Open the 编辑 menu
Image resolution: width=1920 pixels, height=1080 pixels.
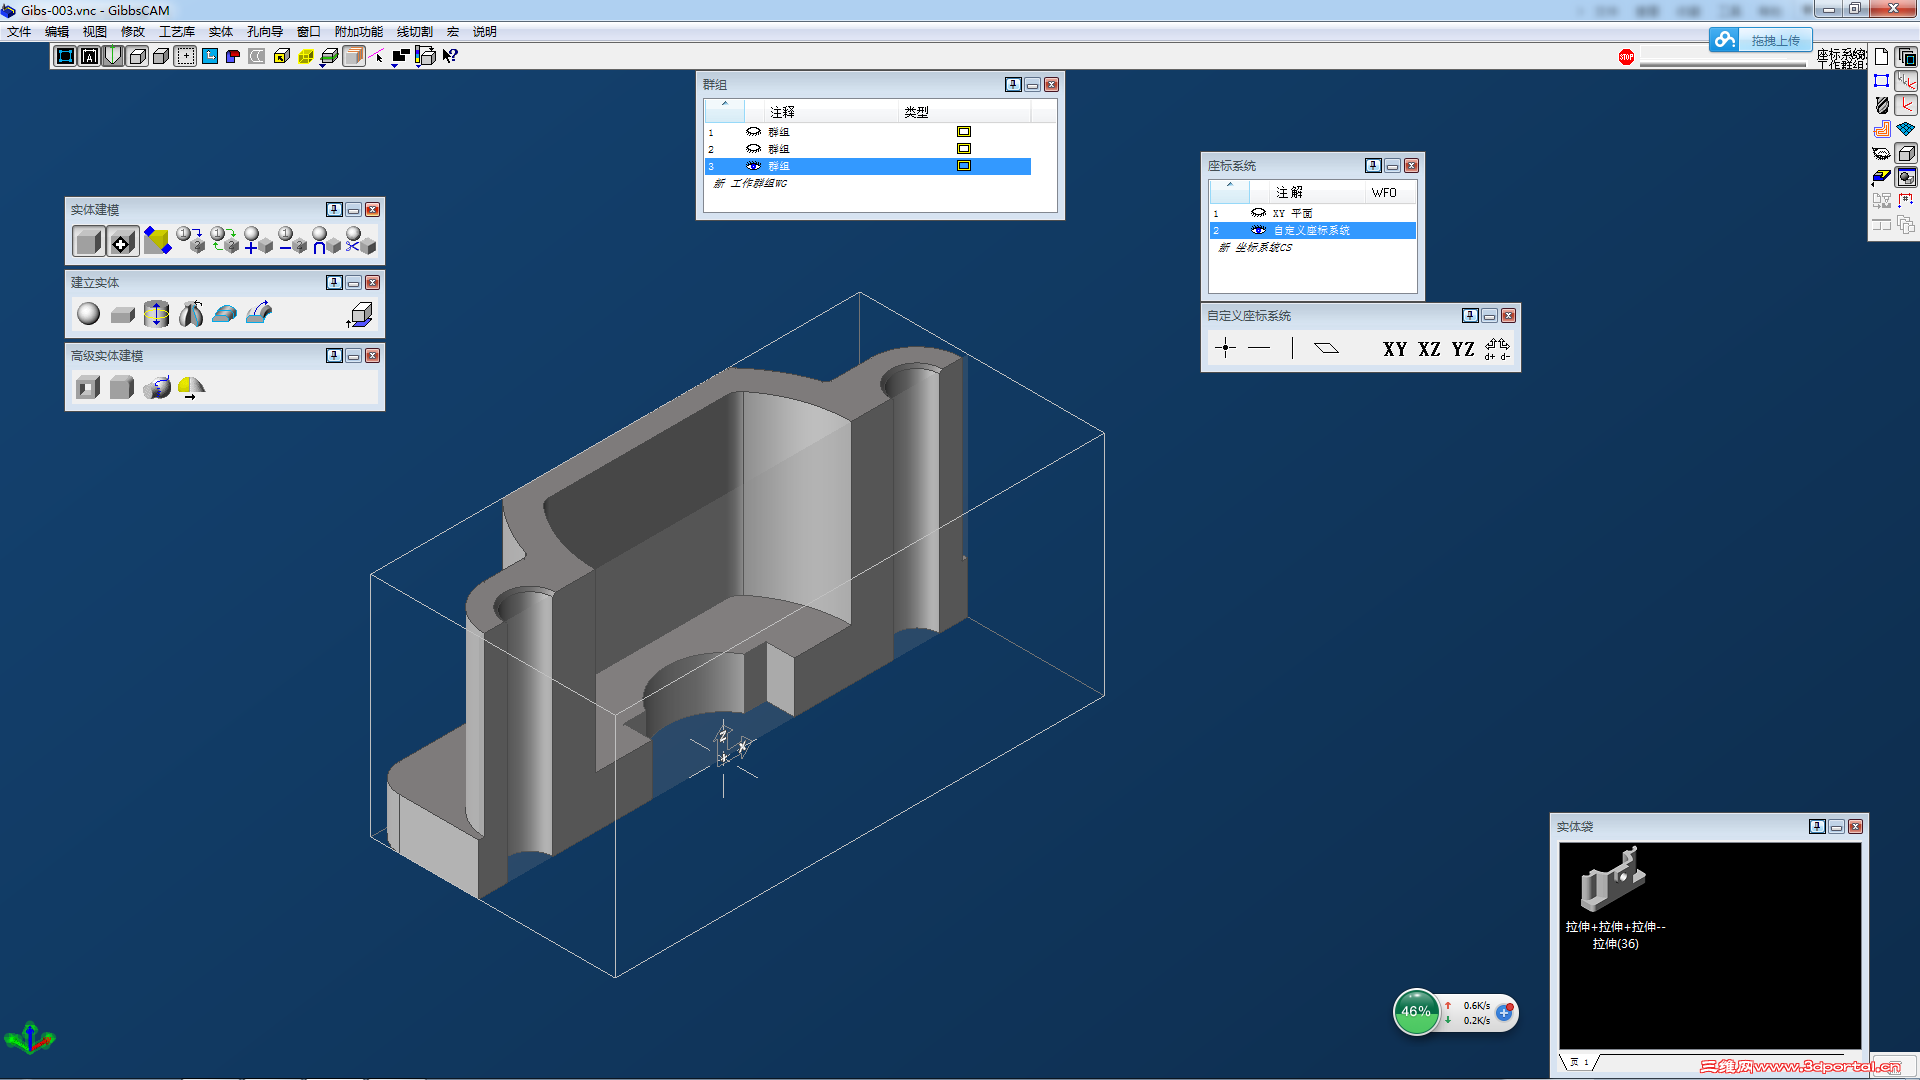57,32
